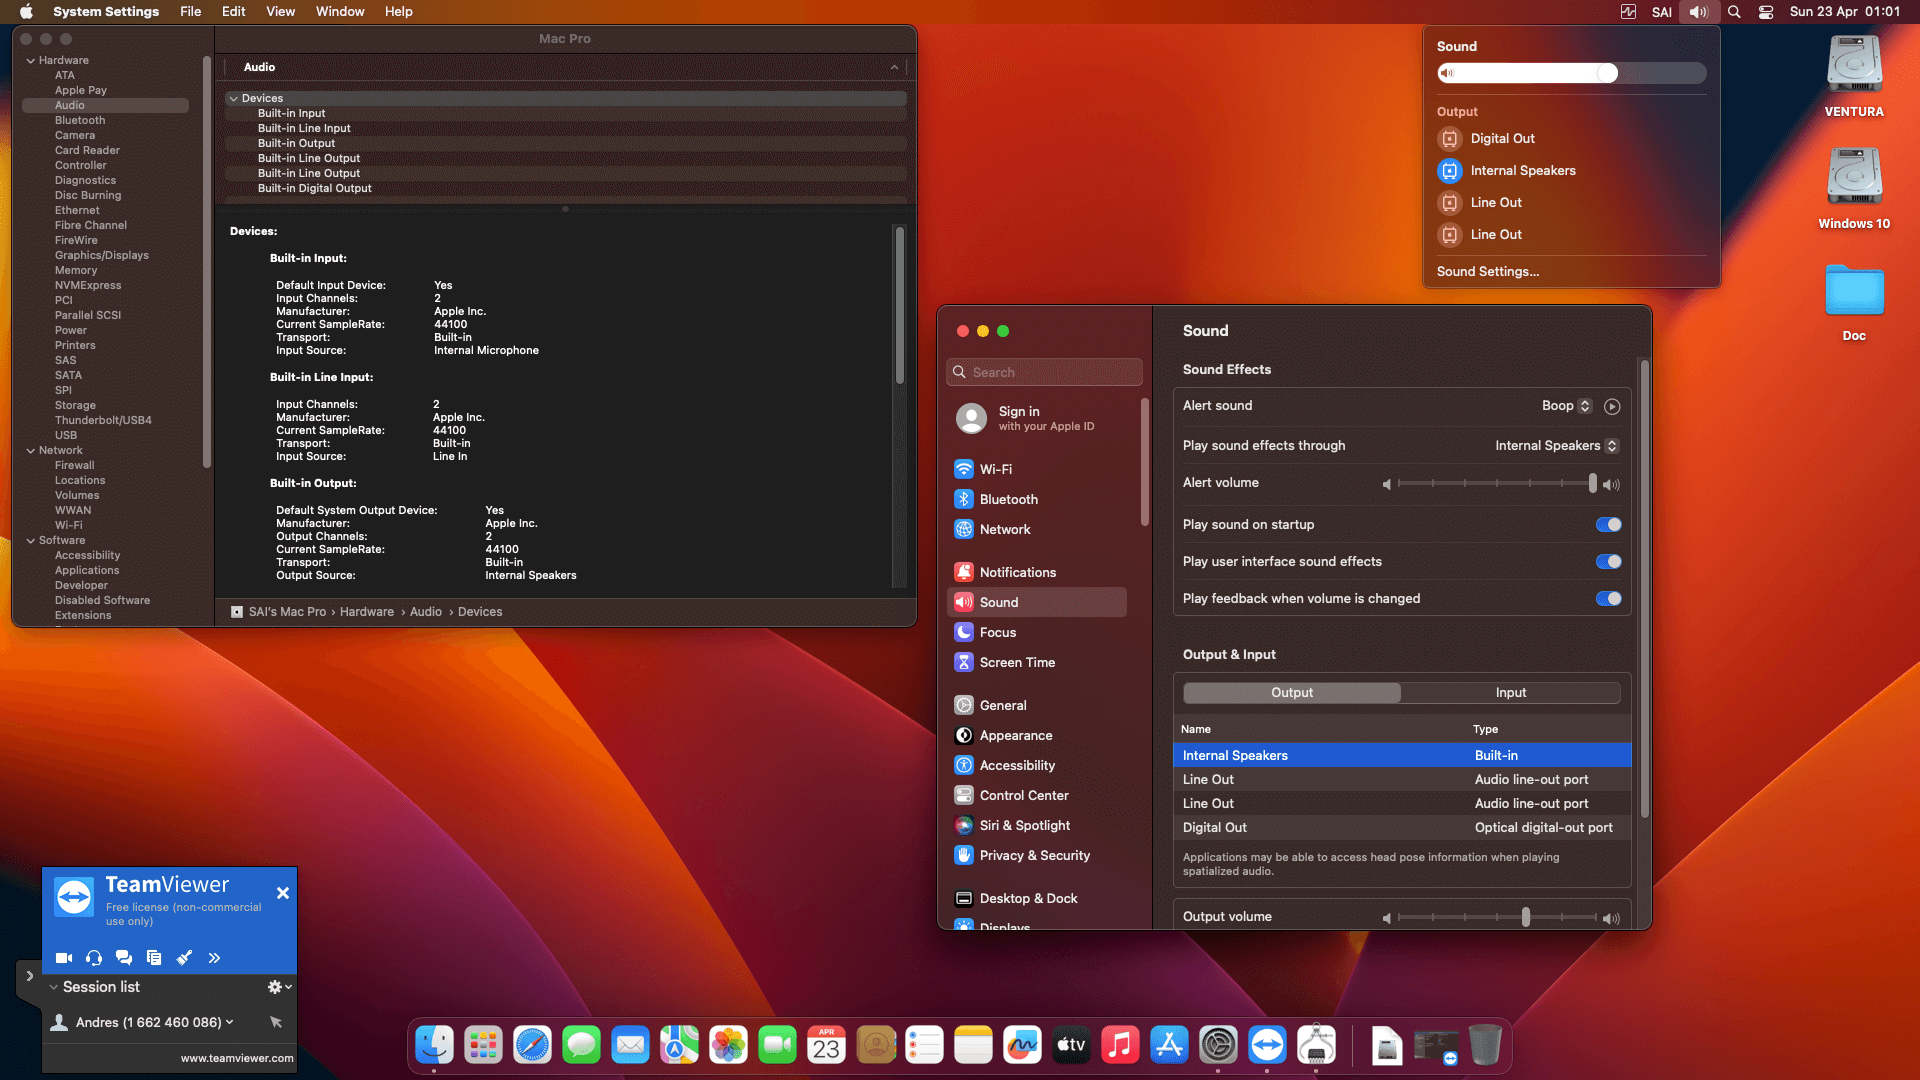
Task: Launch Safari from the Dock
Action: click(532, 1046)
